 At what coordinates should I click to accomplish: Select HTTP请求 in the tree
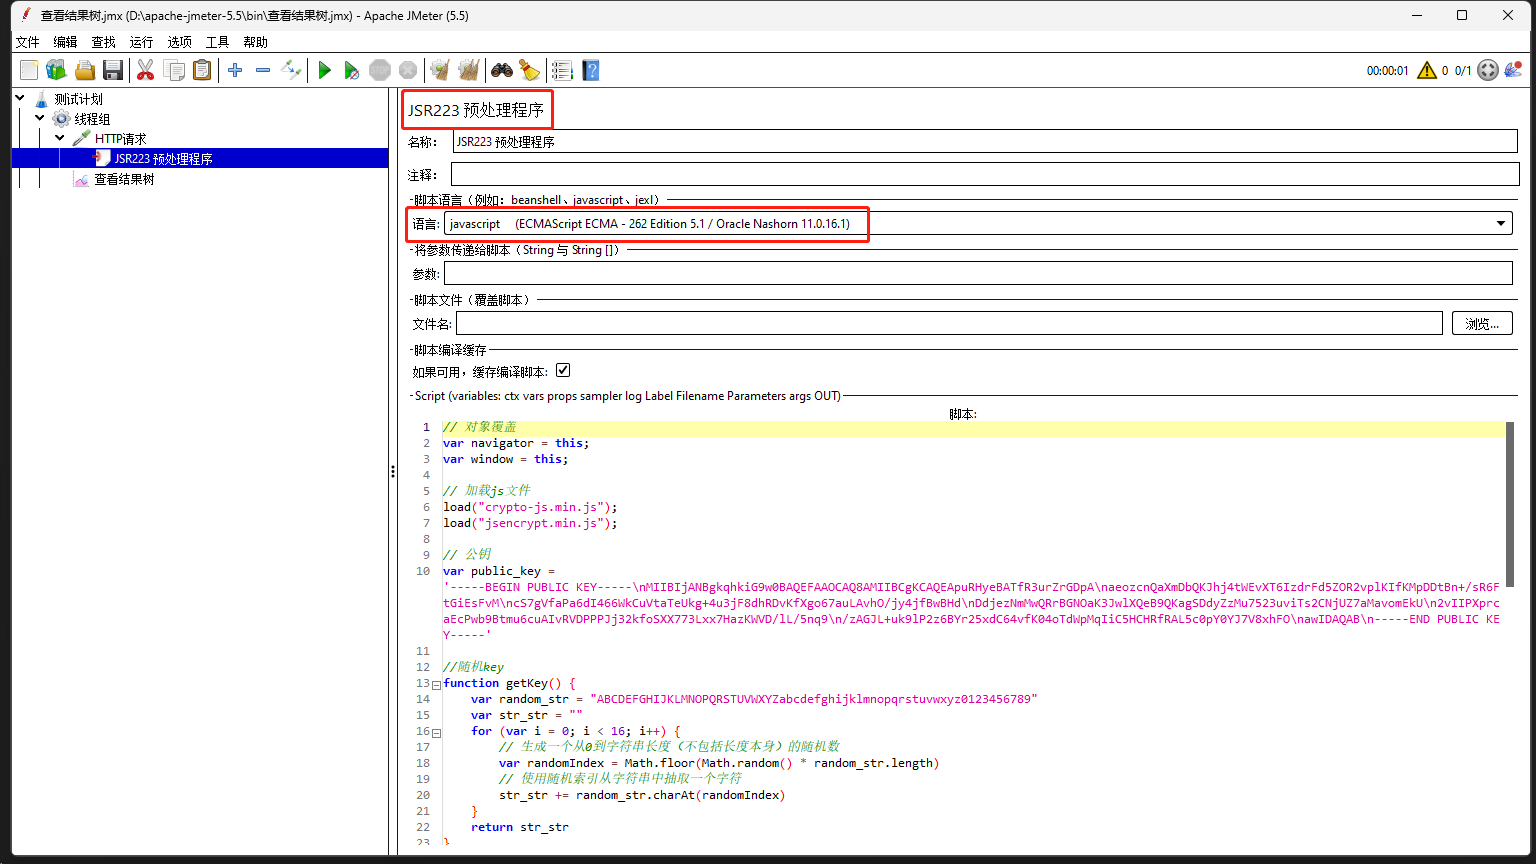point(120,139)
